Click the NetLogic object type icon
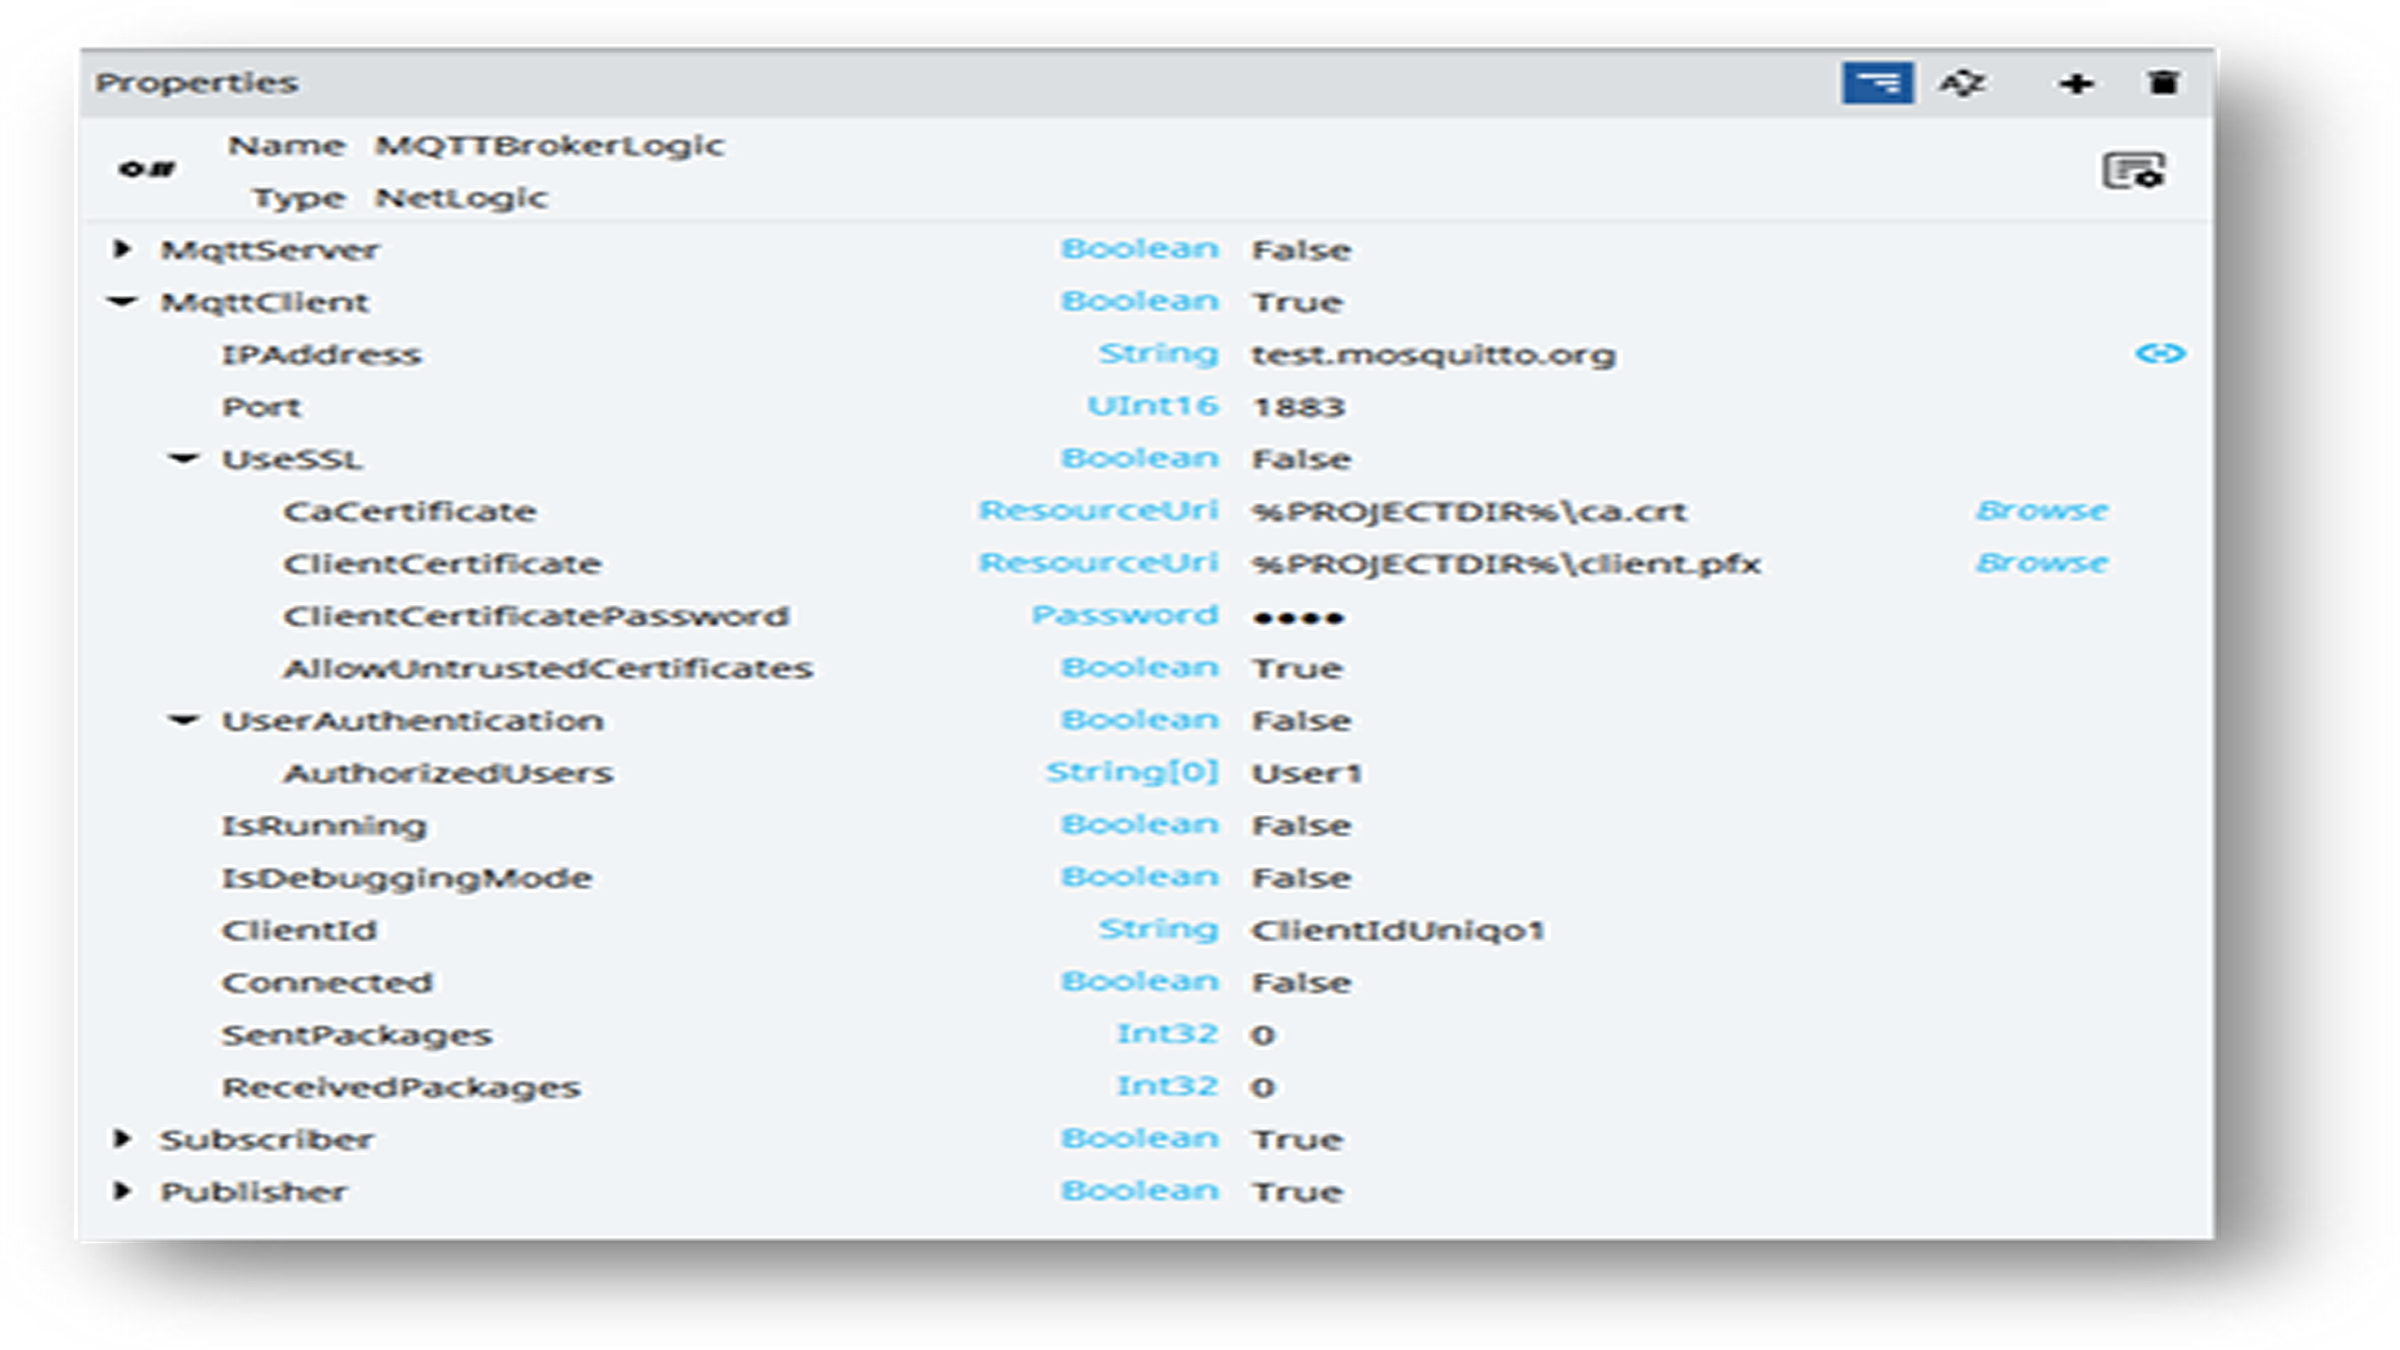 (147, 169)
